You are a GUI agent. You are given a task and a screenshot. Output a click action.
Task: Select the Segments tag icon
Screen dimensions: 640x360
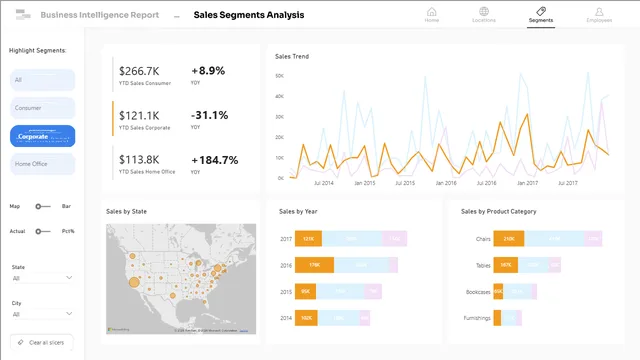click(x=541, y=11)
